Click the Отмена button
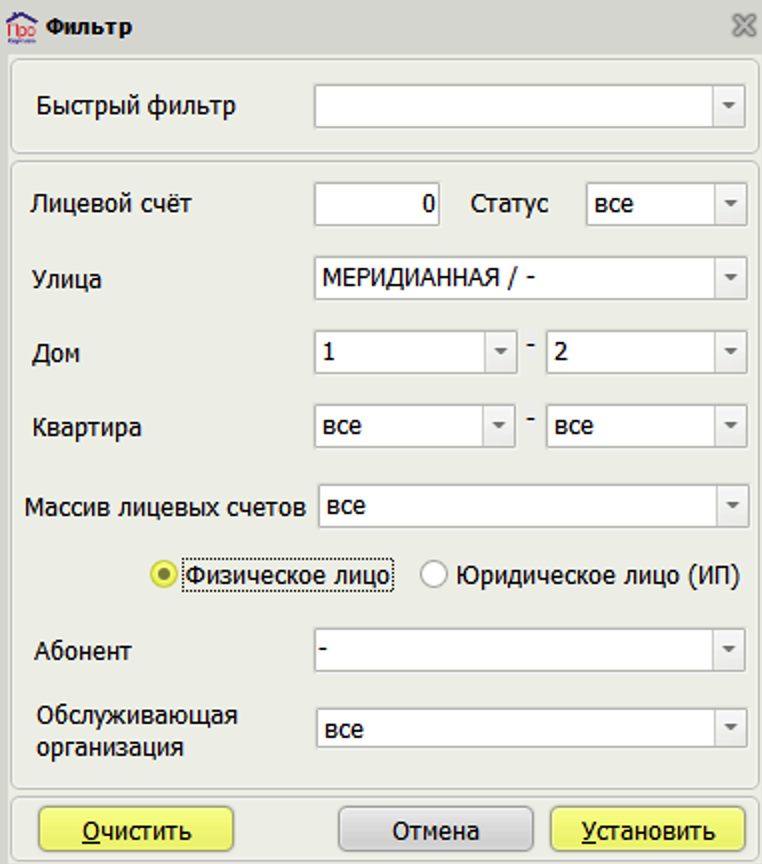Image resolution: width=762 pixels, height=864 pixels. point(435,830)
